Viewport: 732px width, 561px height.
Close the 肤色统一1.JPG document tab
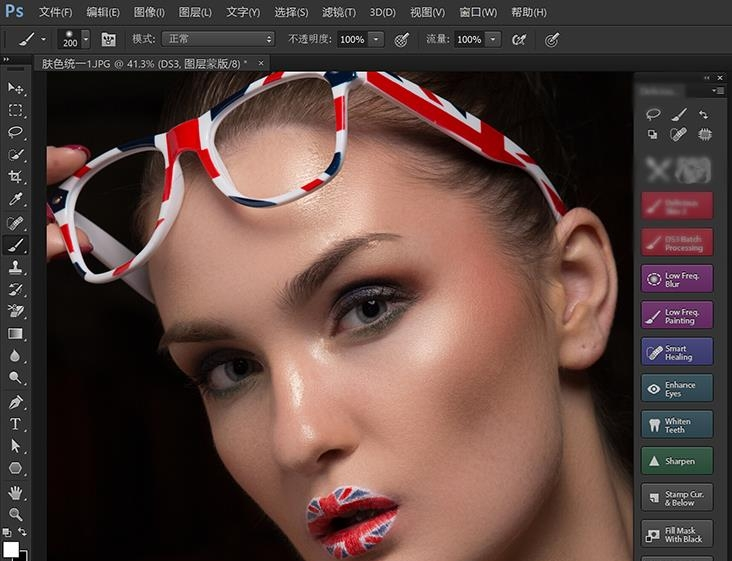click(262, 62)
